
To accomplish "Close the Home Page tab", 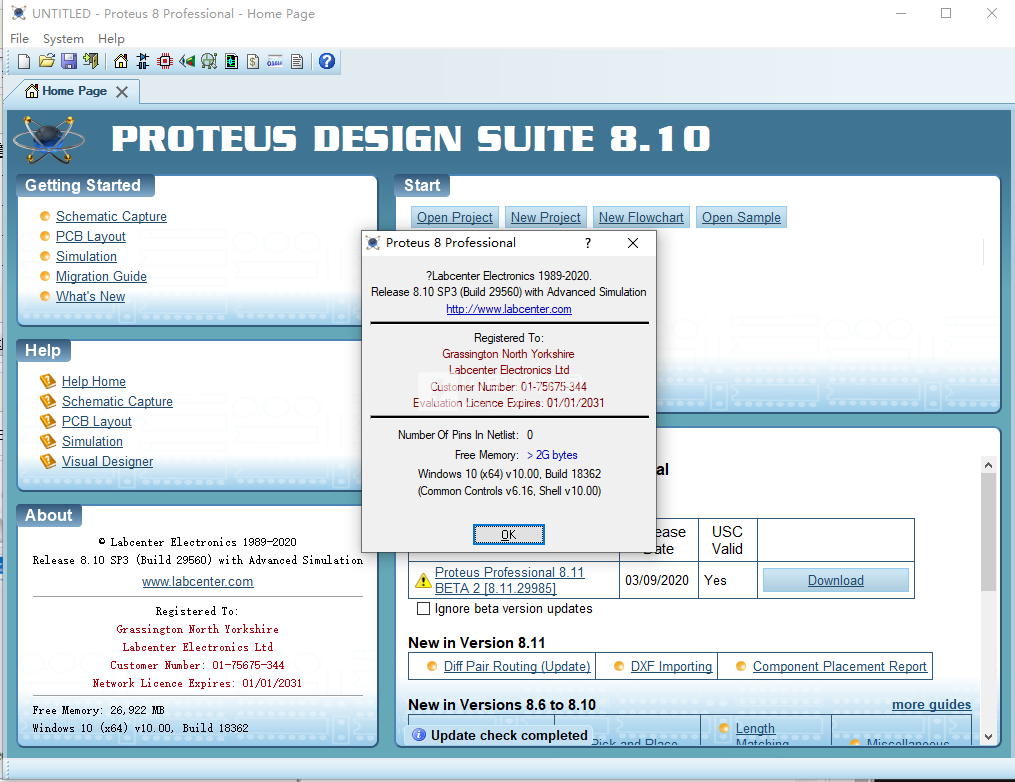I will pyautogui.click(x=122, y=92).
